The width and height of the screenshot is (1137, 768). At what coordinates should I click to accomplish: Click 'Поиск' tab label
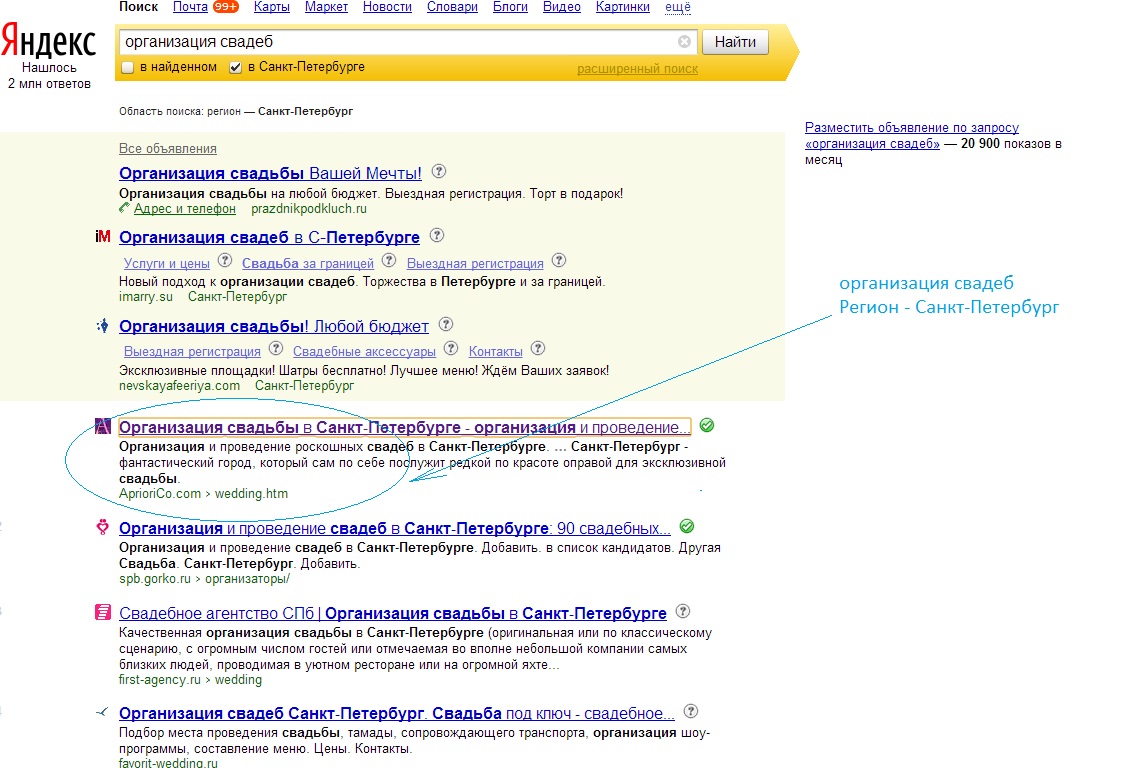[138, 7]
